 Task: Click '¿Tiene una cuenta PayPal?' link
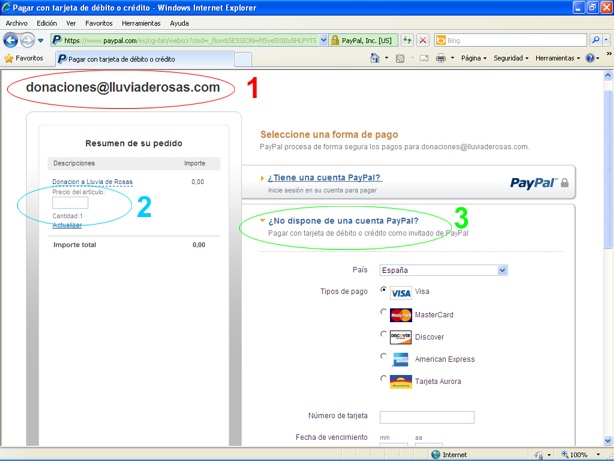(x=325, y=177)
